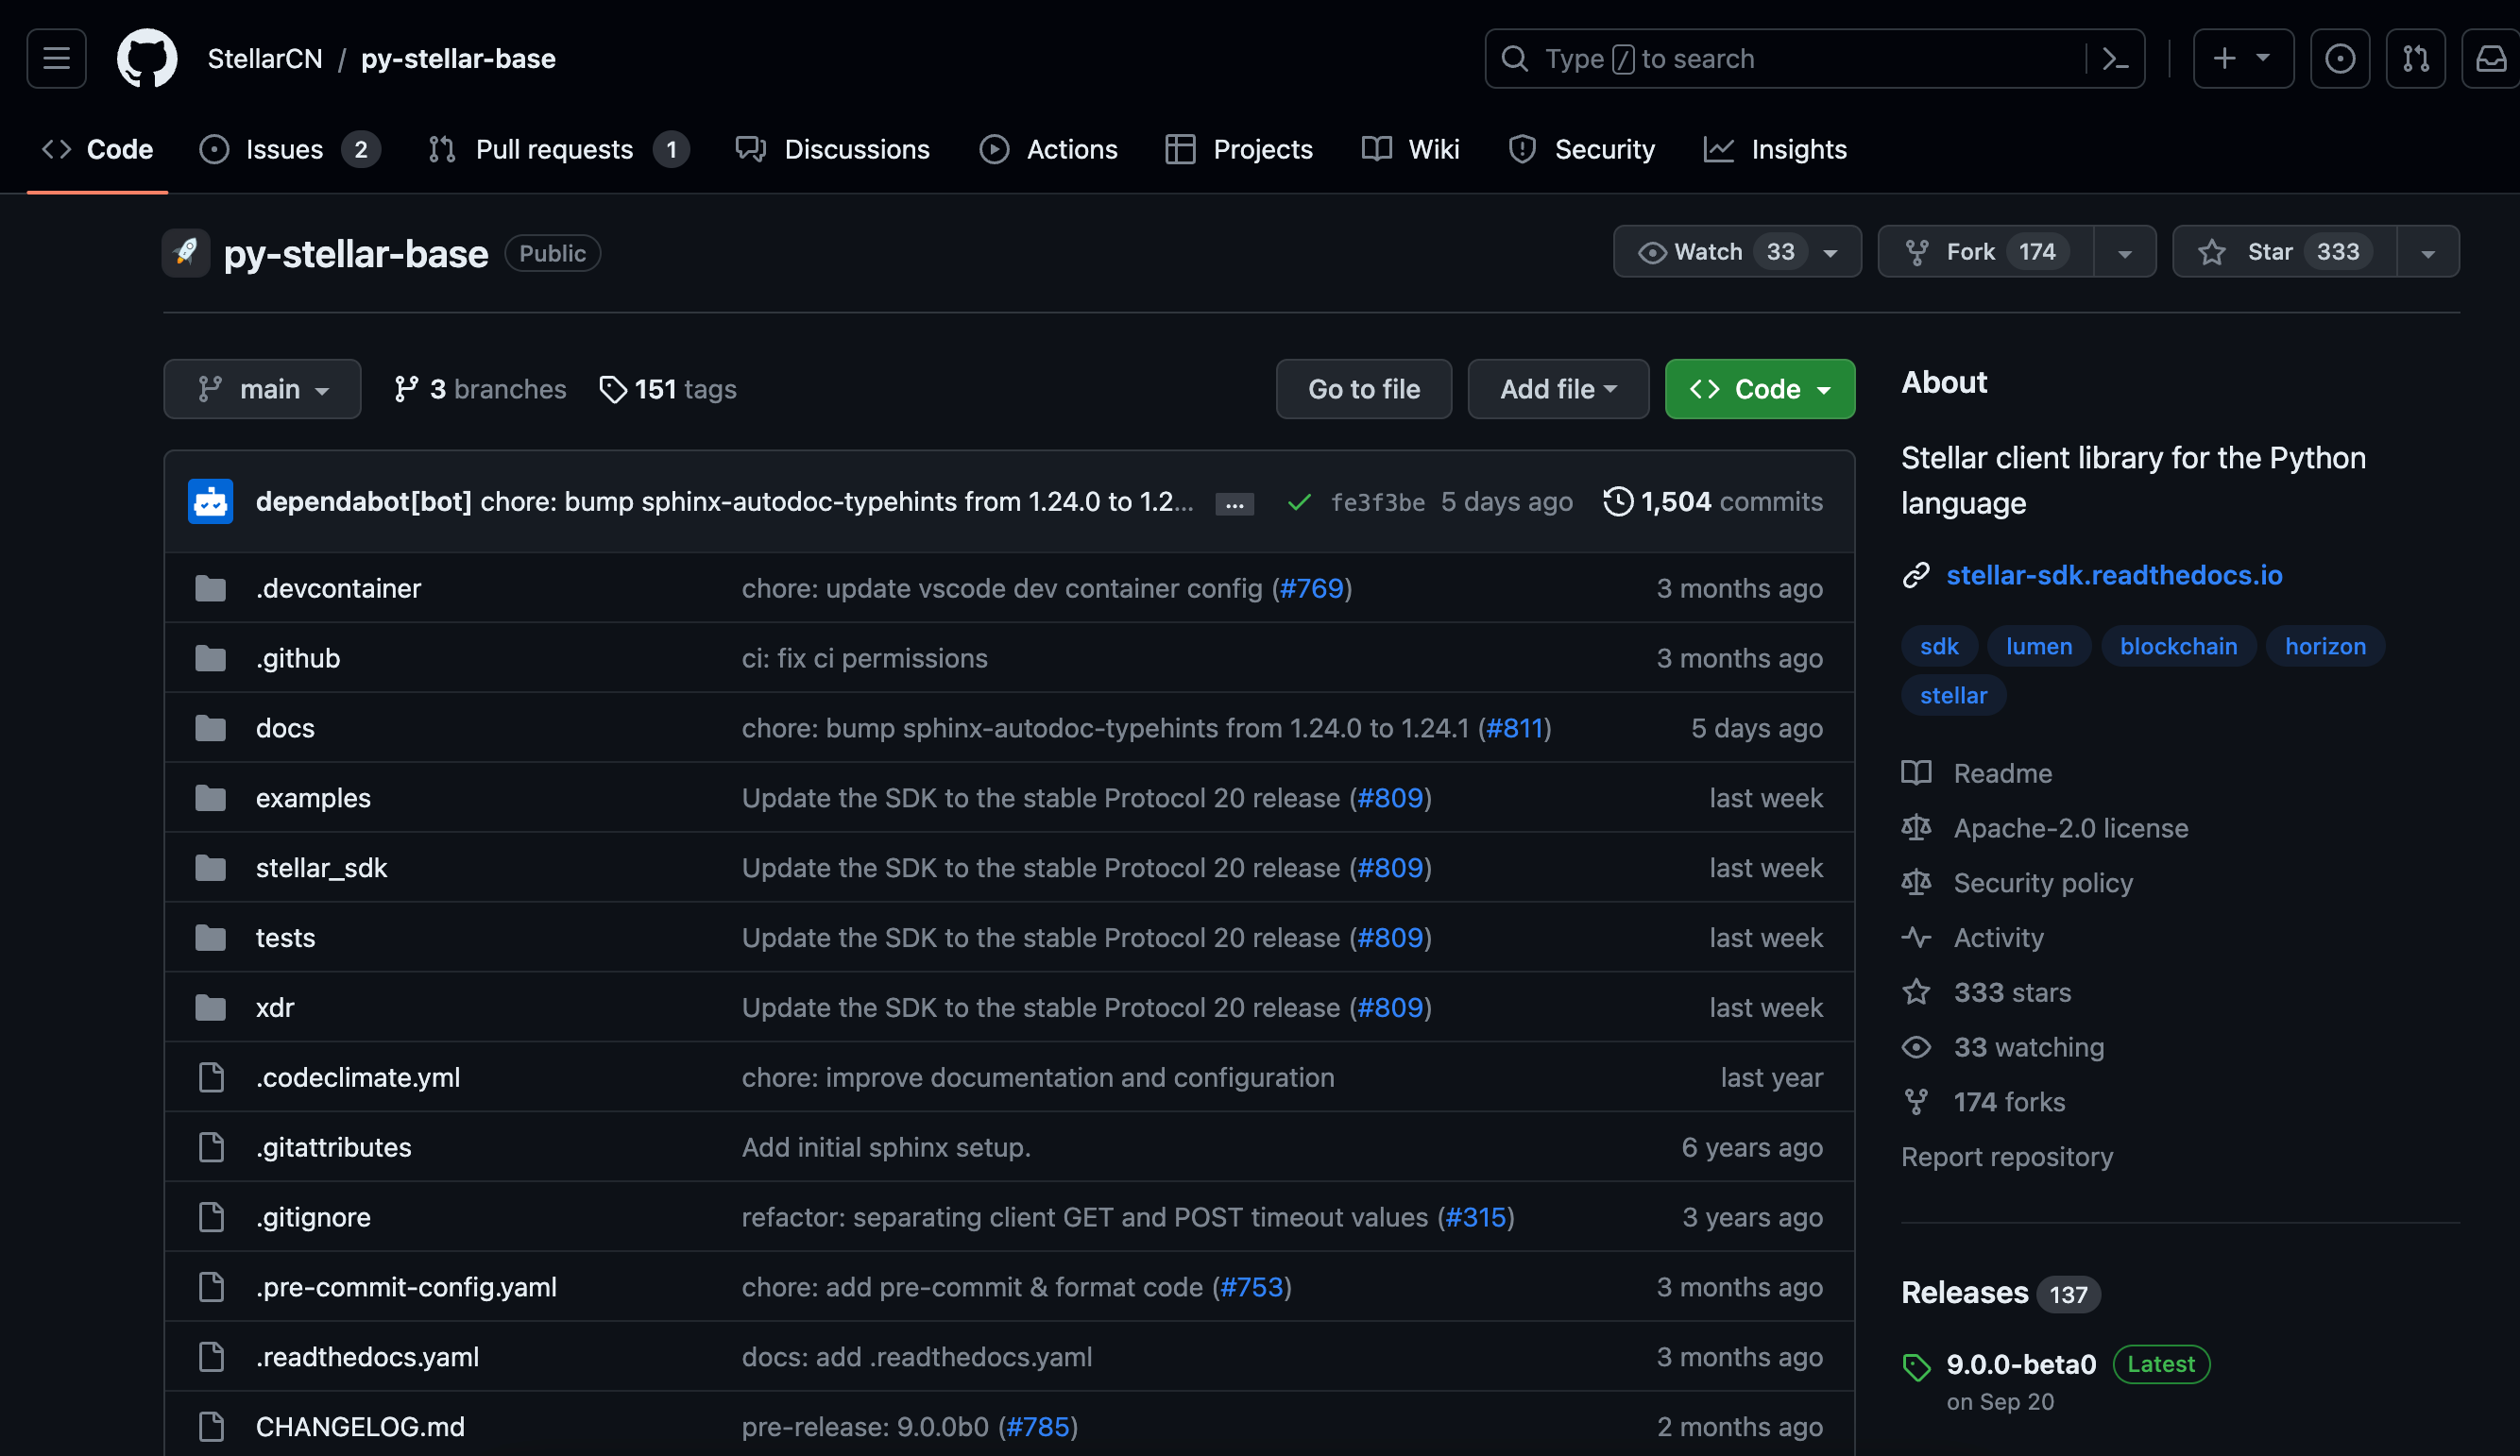This screenshot has width=2520, height=1456.
Task: Switch to the Pull requests tab
Action: click(x=554, y=149)
